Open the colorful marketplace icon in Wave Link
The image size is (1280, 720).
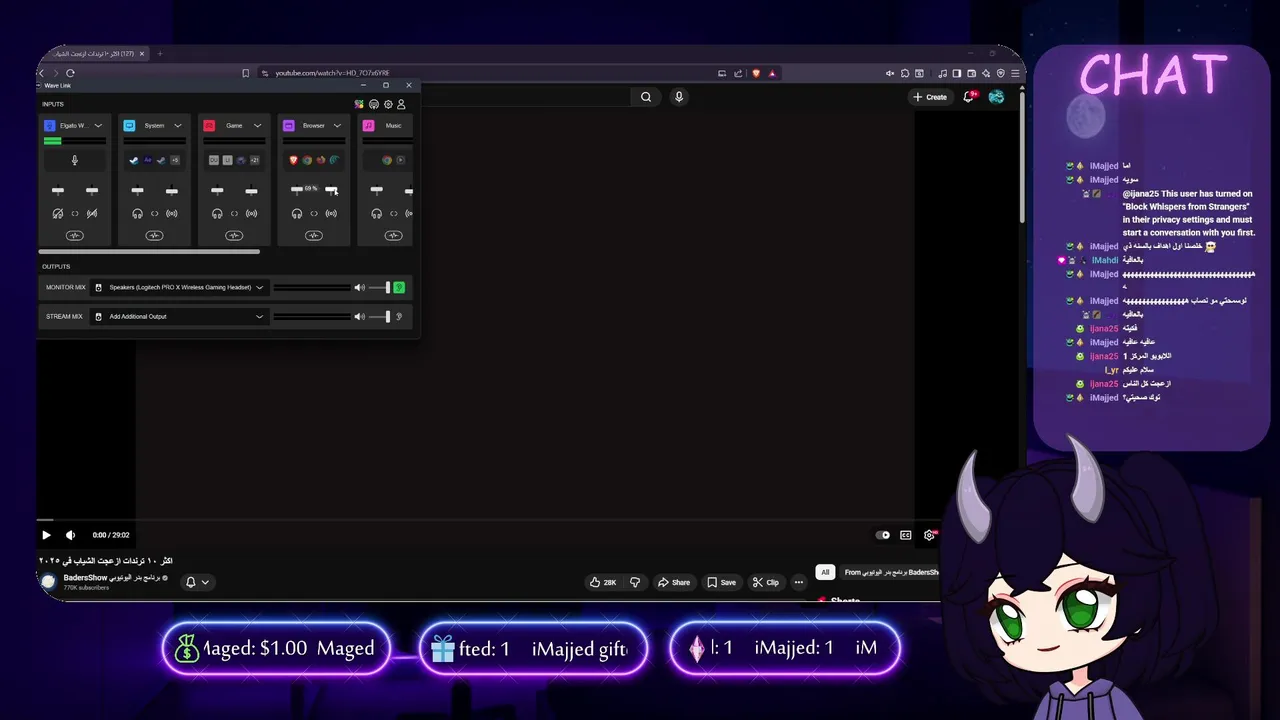[x=360, y=104]
